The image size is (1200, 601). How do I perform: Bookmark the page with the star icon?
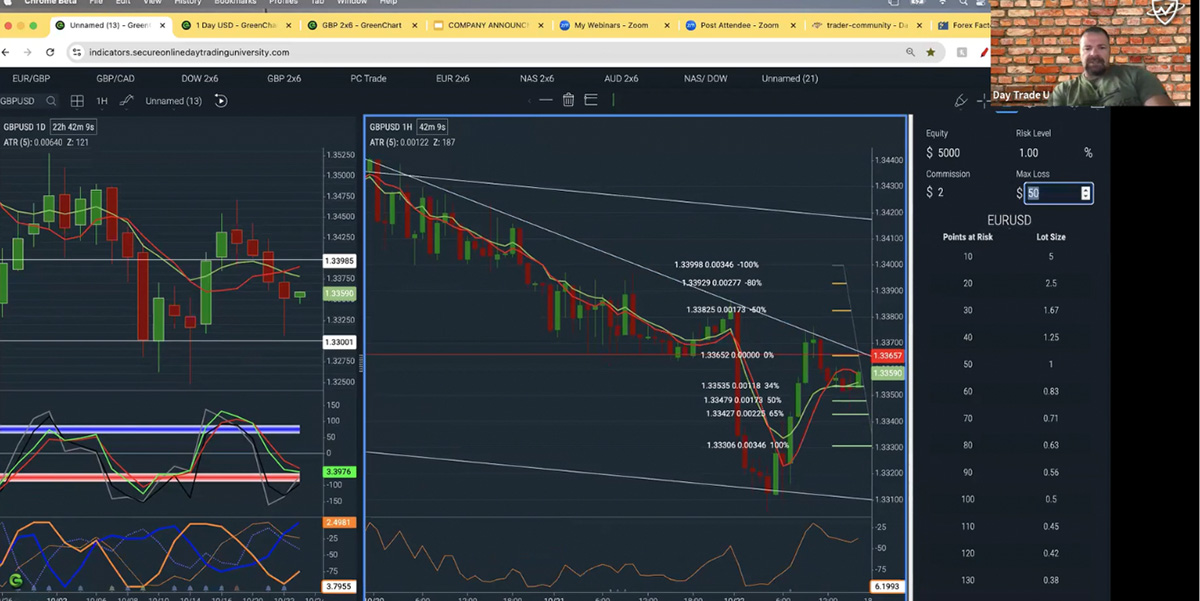pos(931,52)
